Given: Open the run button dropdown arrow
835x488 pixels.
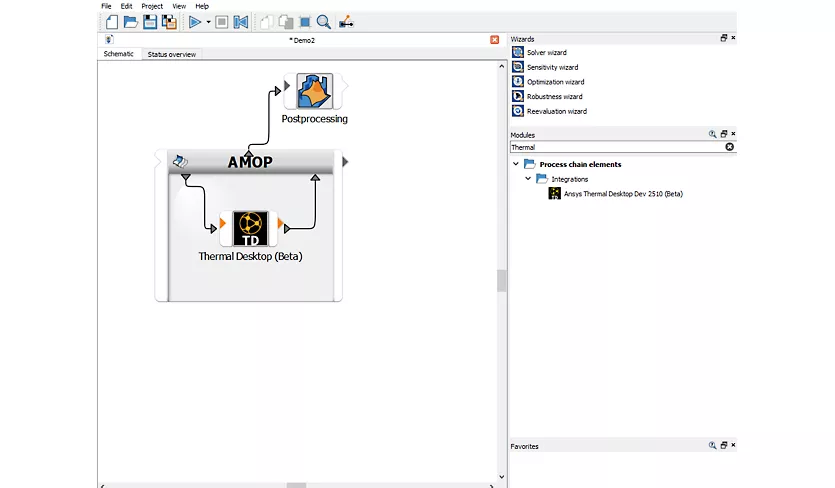Looking at the screenshot, I should coord(208,21).
